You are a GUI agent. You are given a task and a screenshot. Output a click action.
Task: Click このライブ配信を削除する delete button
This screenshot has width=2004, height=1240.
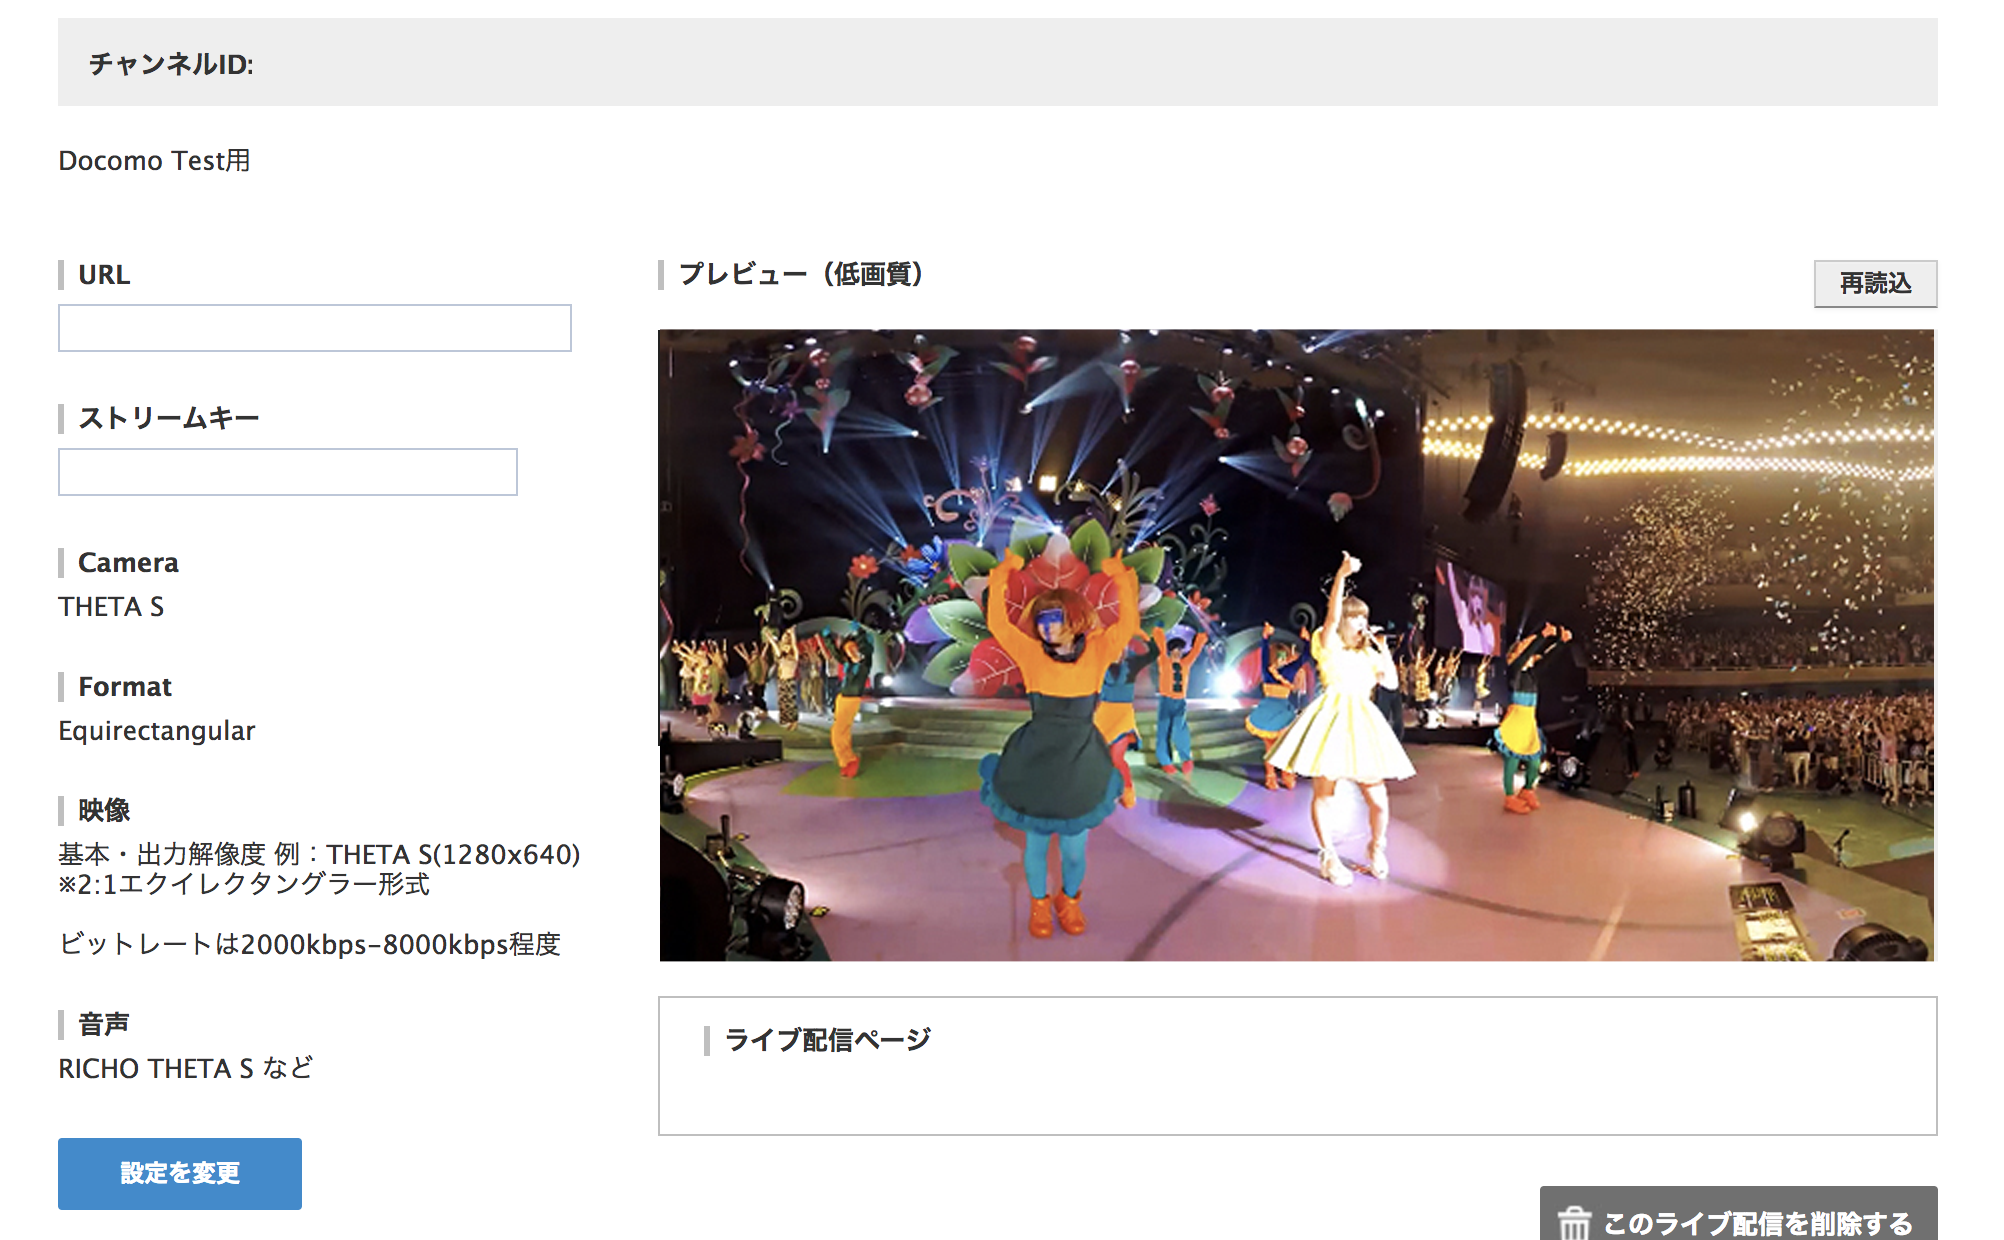tap(1738, 1214)
